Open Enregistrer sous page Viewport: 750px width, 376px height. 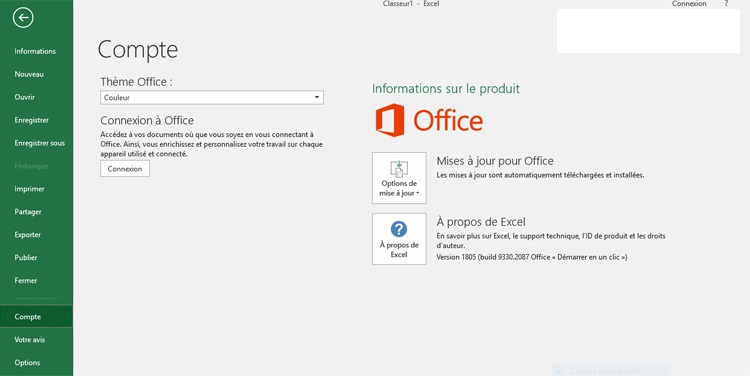pyautogui.click(x=39, y=143)
